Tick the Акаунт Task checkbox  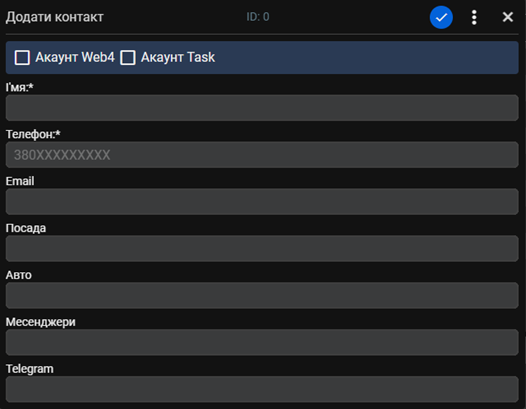(128, 57)
